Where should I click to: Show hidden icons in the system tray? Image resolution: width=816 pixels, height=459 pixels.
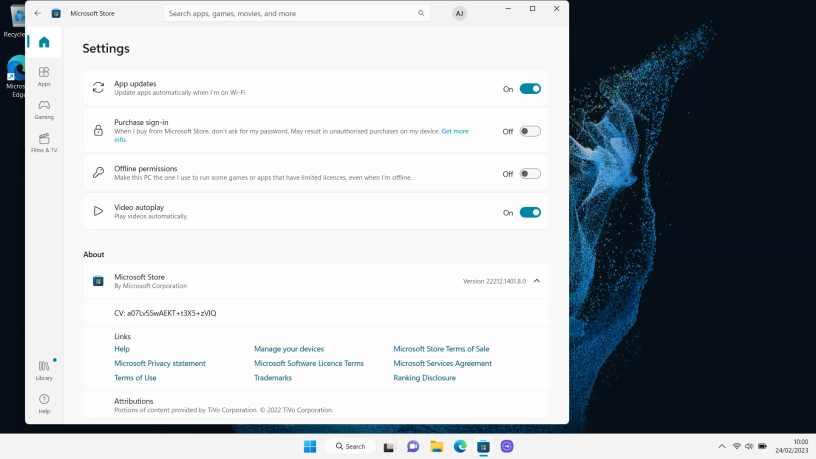(722, 446)
